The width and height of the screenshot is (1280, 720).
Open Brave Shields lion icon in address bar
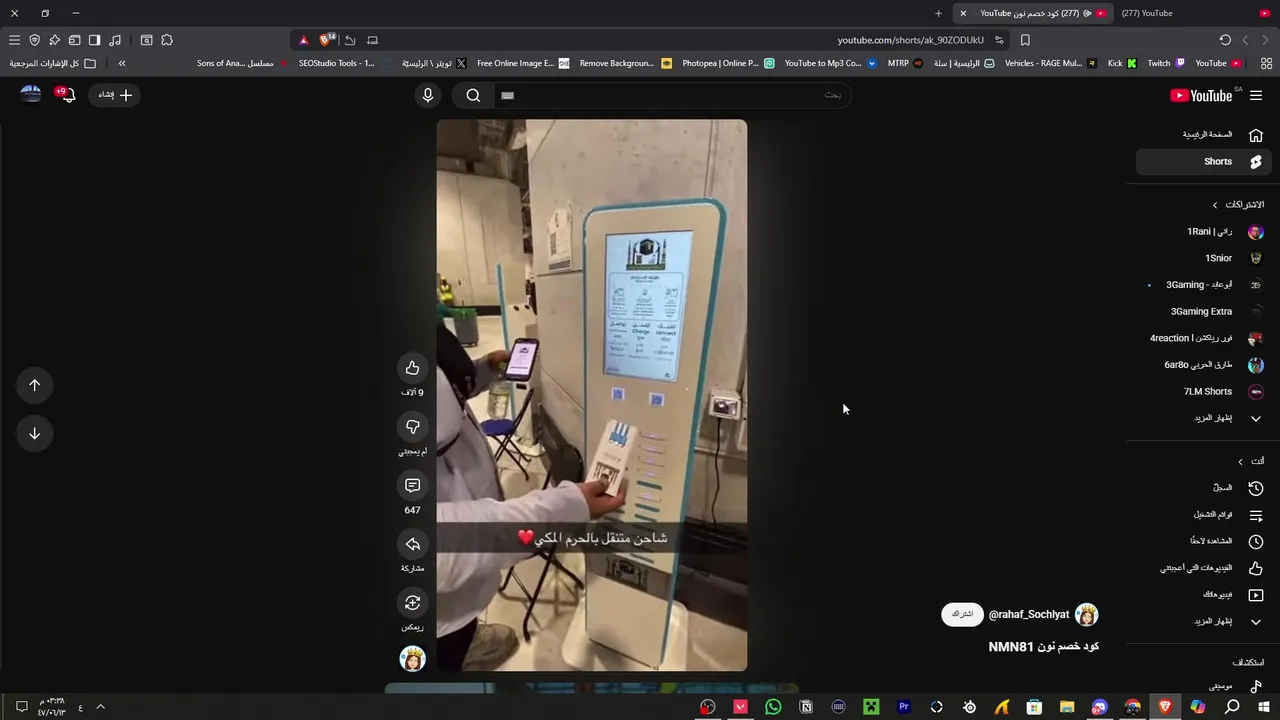coord(325,40)
